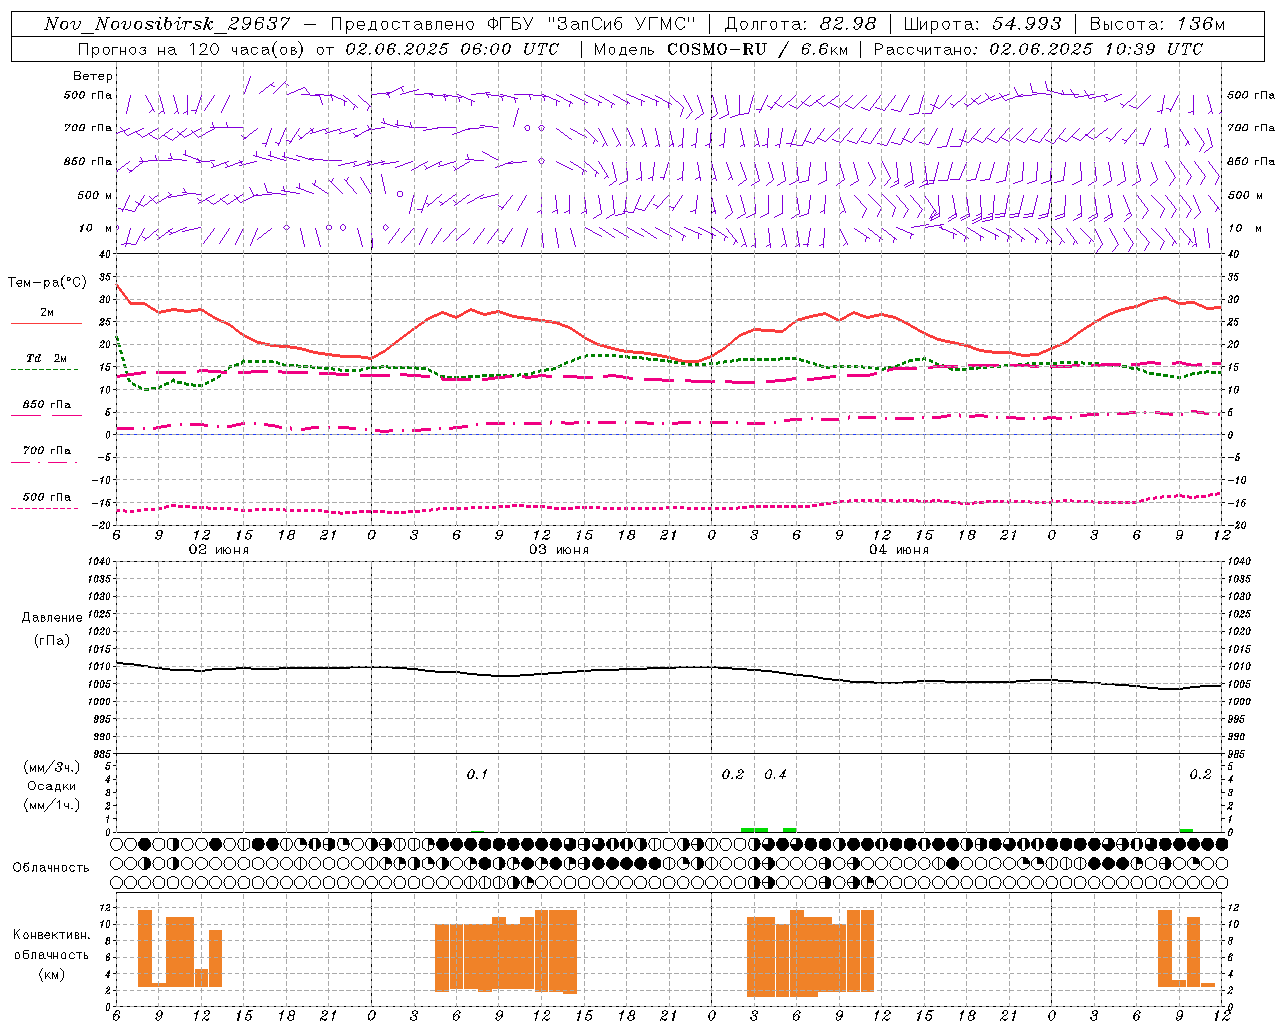Click the red solid '2м' legend line
Image resolution: width=1280 pixels, height=1024 pixels.
pos(46,323)
